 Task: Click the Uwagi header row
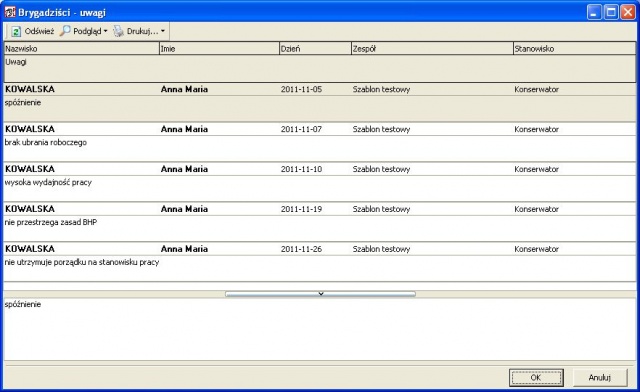pyautogui.click(x=320, y=68)
